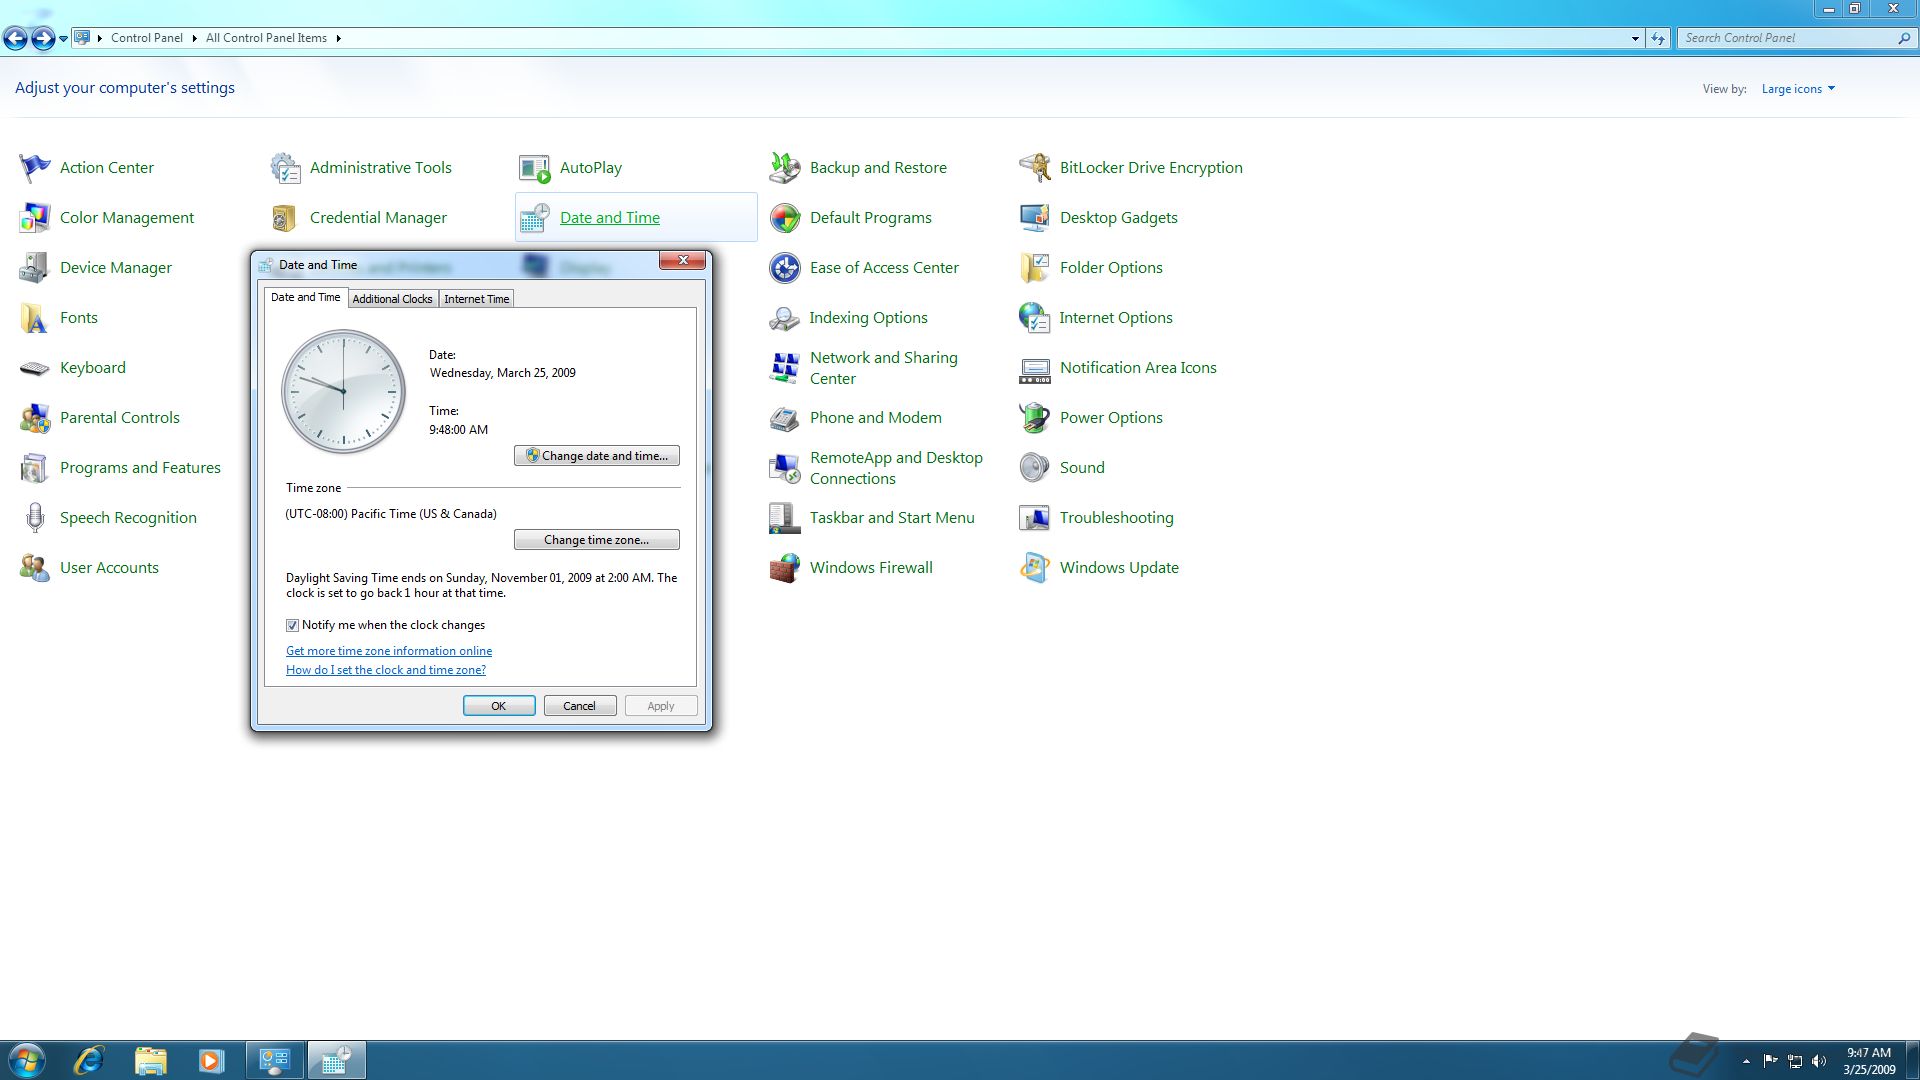The width and height of the screenshot is (1920, 1080).
Task: Go back with the Back arrow button
Action: click(x=15, y=38)
